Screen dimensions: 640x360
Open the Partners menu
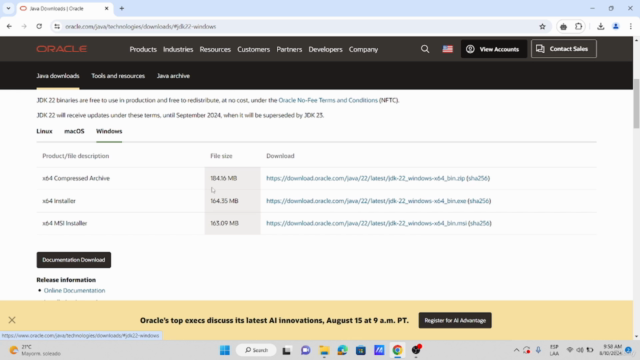click(289, 49)
